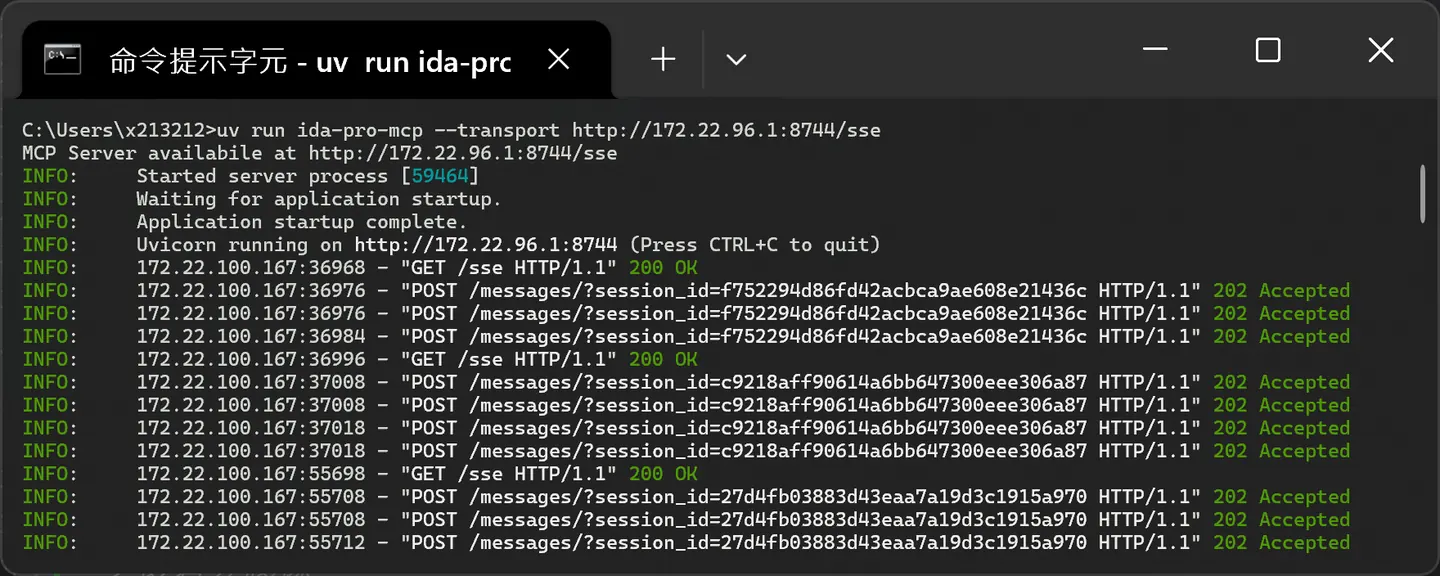Click the '200 OK' status on port 36968 line

pyautogui.click(x=663, y=268)
